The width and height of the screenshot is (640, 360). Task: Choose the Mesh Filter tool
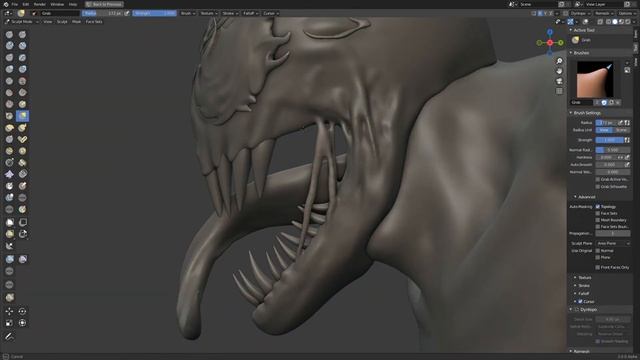pos(9,259)
